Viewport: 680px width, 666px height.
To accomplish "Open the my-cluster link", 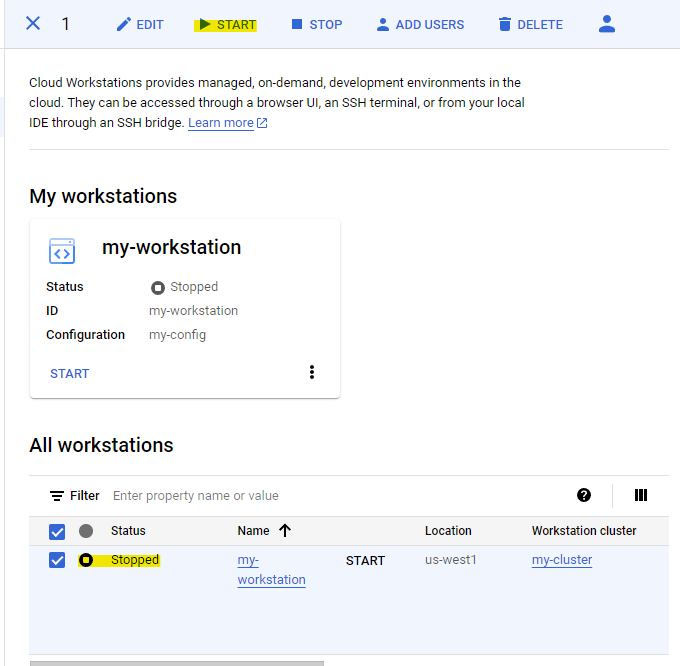I will (562, 560).
